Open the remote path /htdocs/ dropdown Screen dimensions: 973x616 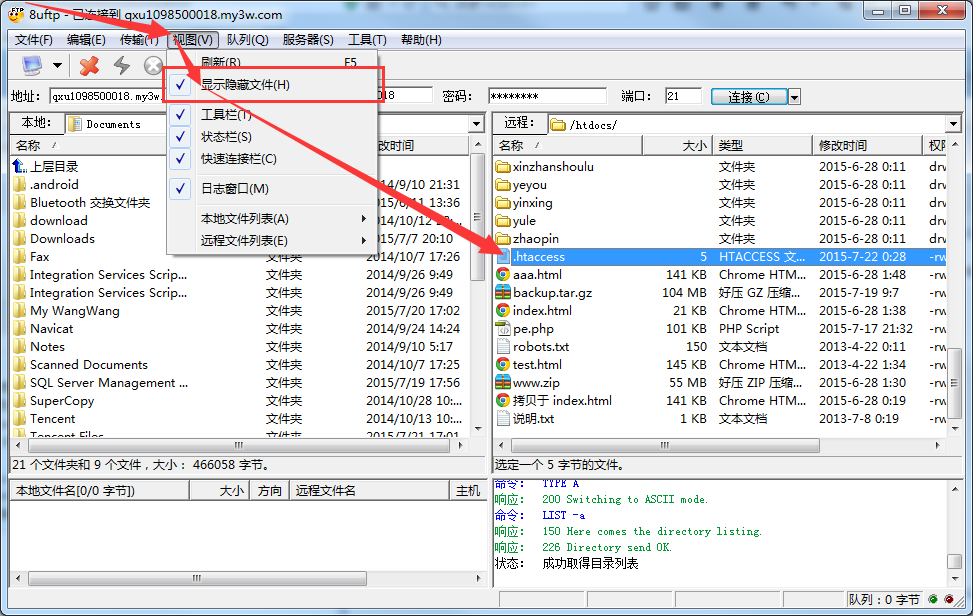[x=956, y=124]
